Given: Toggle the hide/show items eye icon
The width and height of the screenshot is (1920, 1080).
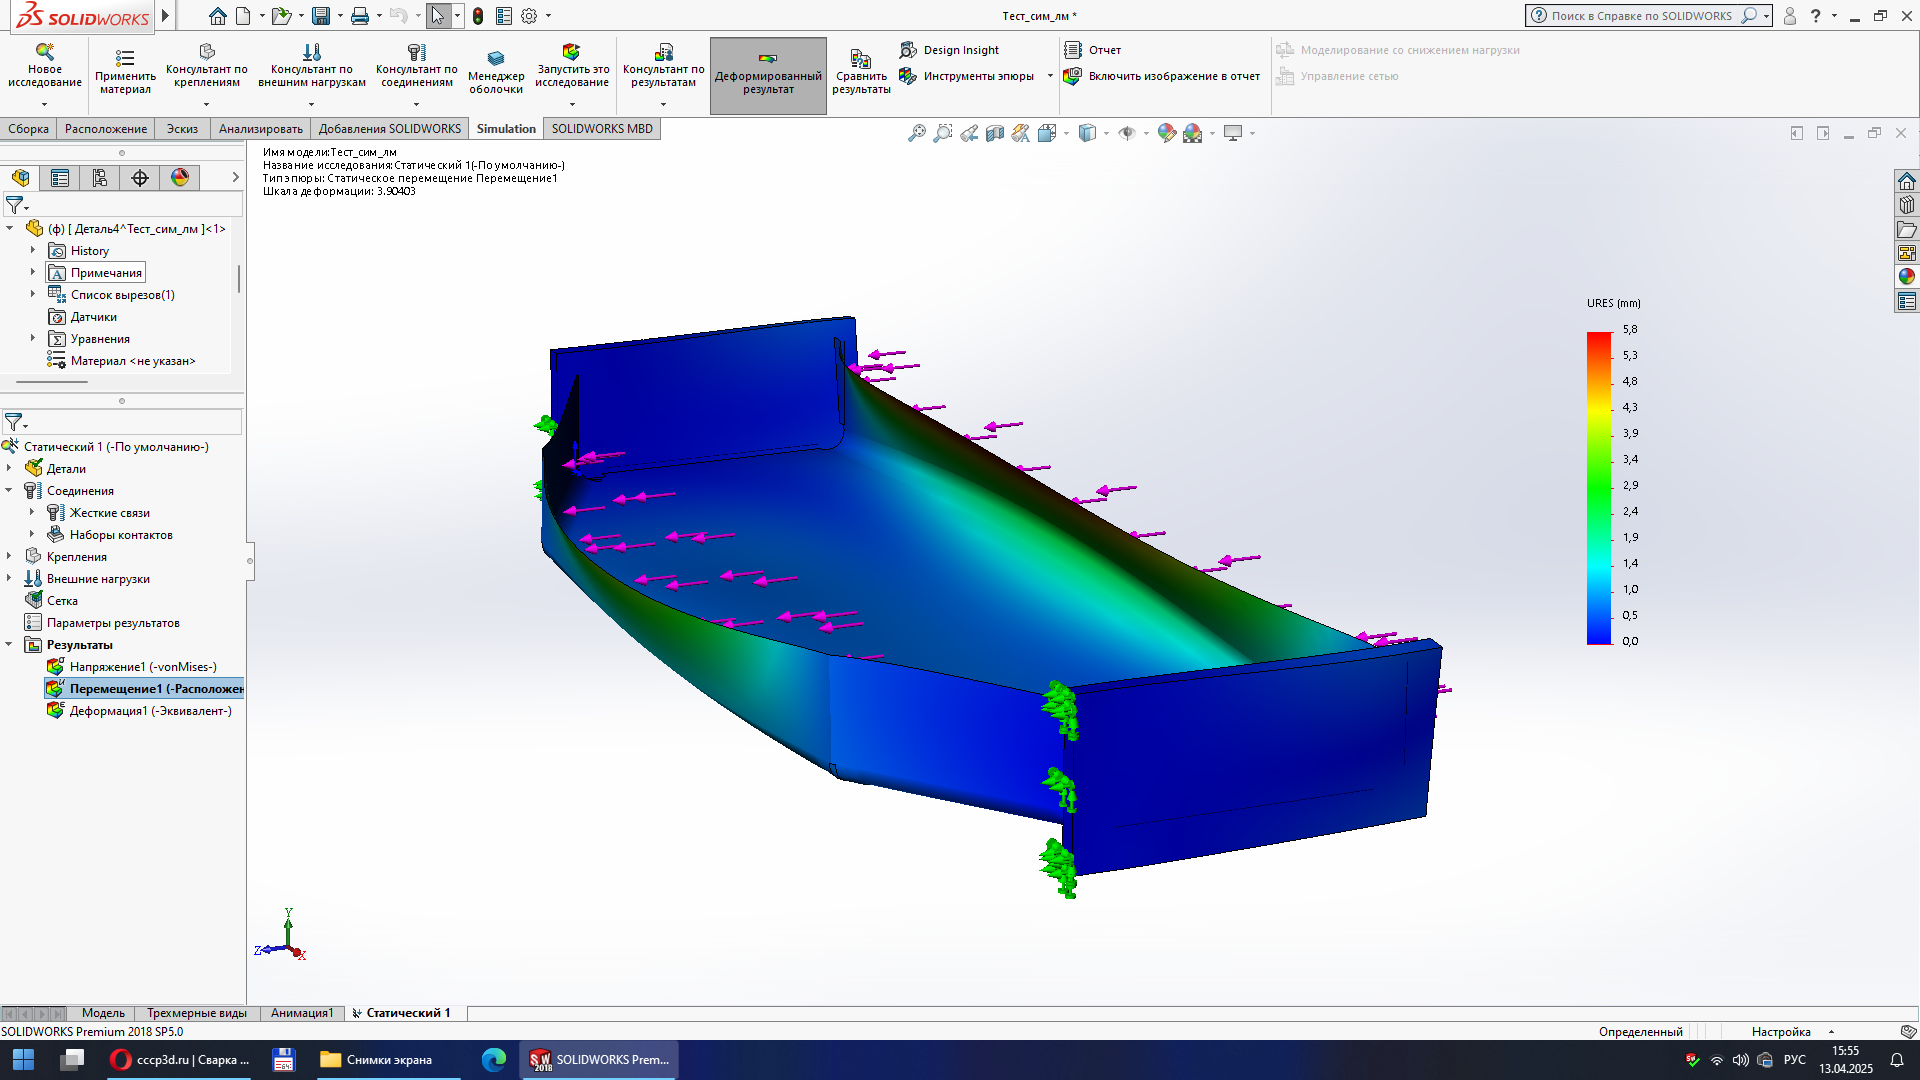Looking at the screenshot, I should point(1127,133).
